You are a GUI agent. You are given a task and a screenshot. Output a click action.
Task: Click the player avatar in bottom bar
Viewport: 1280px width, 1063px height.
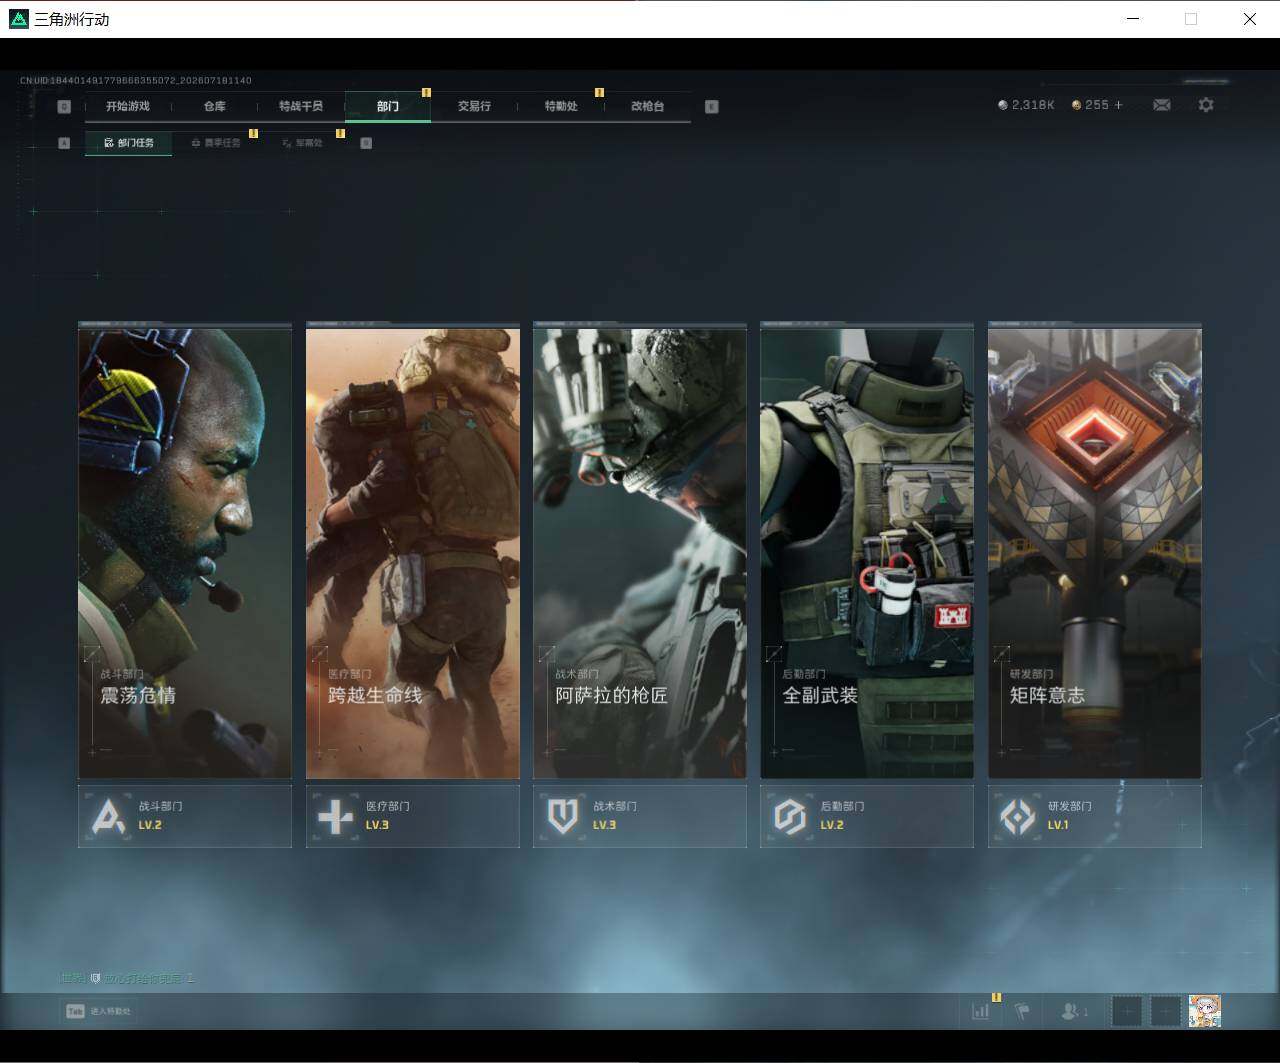(x=1205, y=1011)
